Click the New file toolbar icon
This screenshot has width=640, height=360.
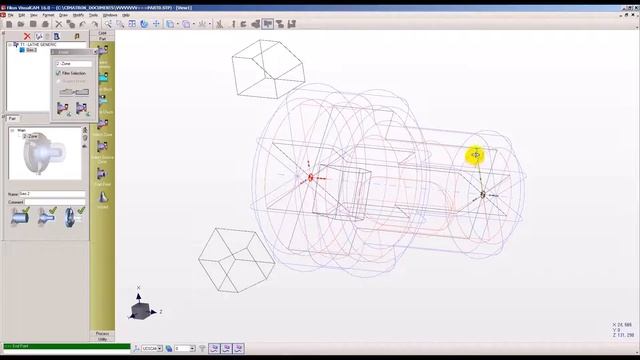pos(9,24)
